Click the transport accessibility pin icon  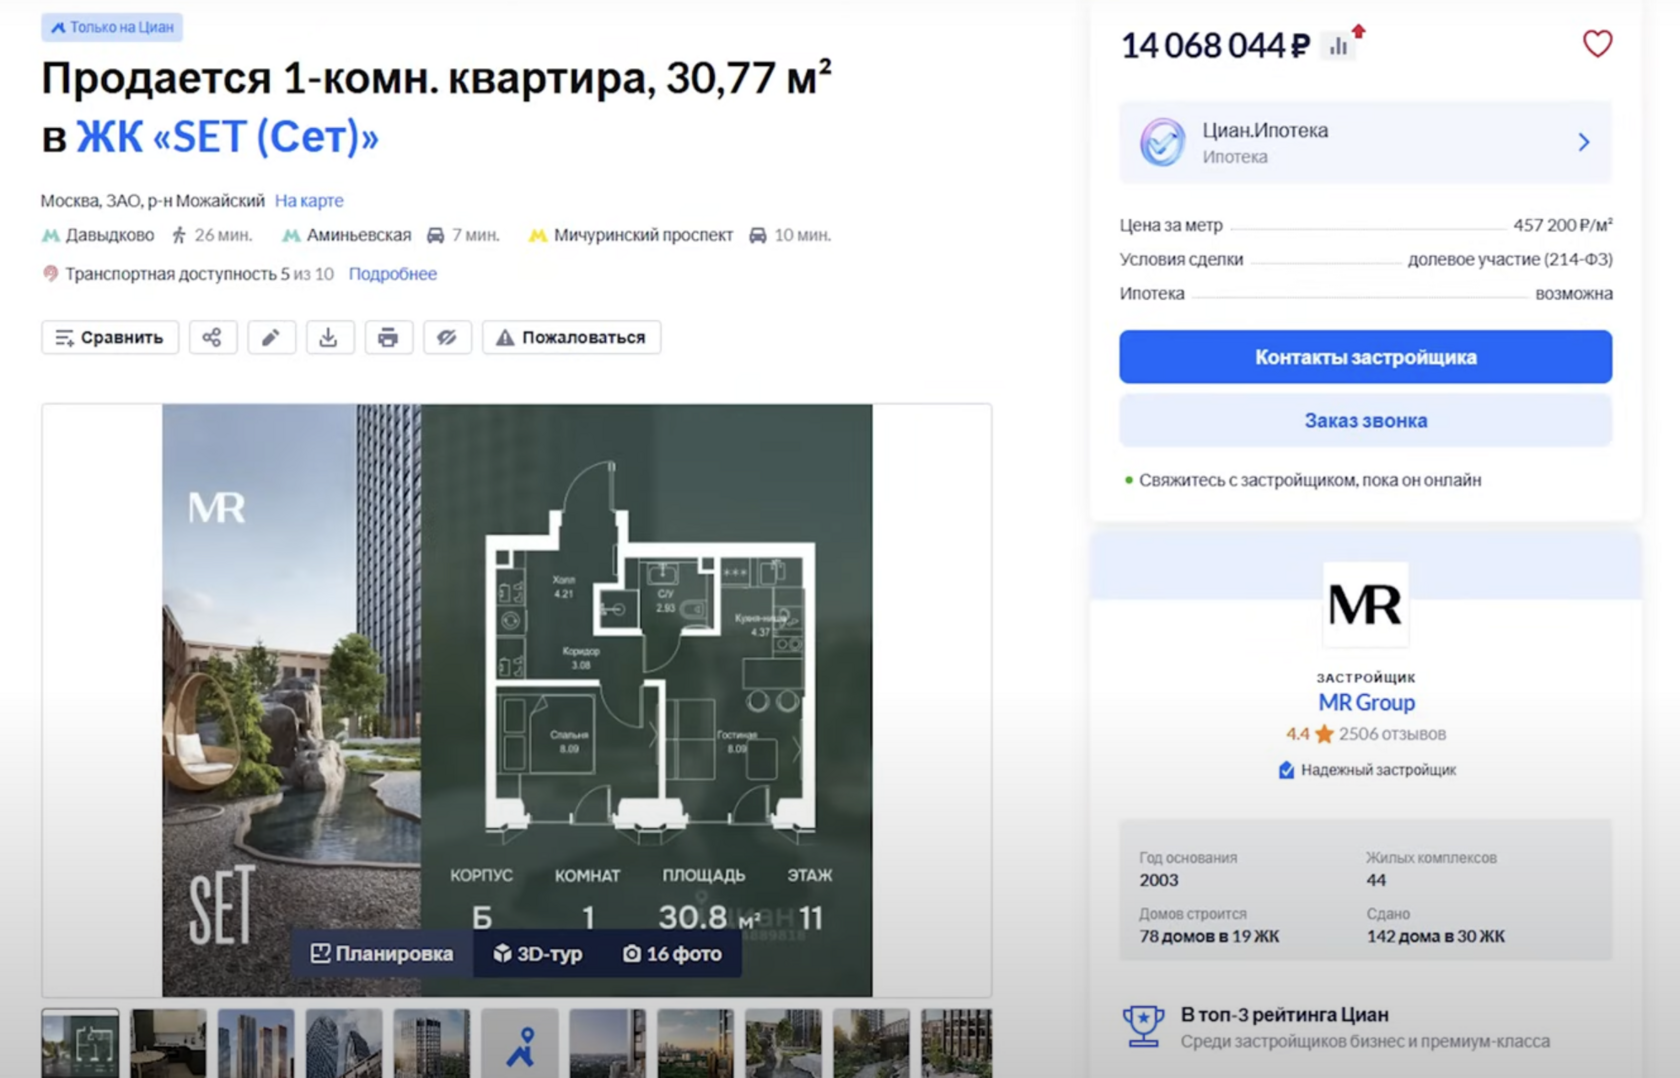point(50,273)
